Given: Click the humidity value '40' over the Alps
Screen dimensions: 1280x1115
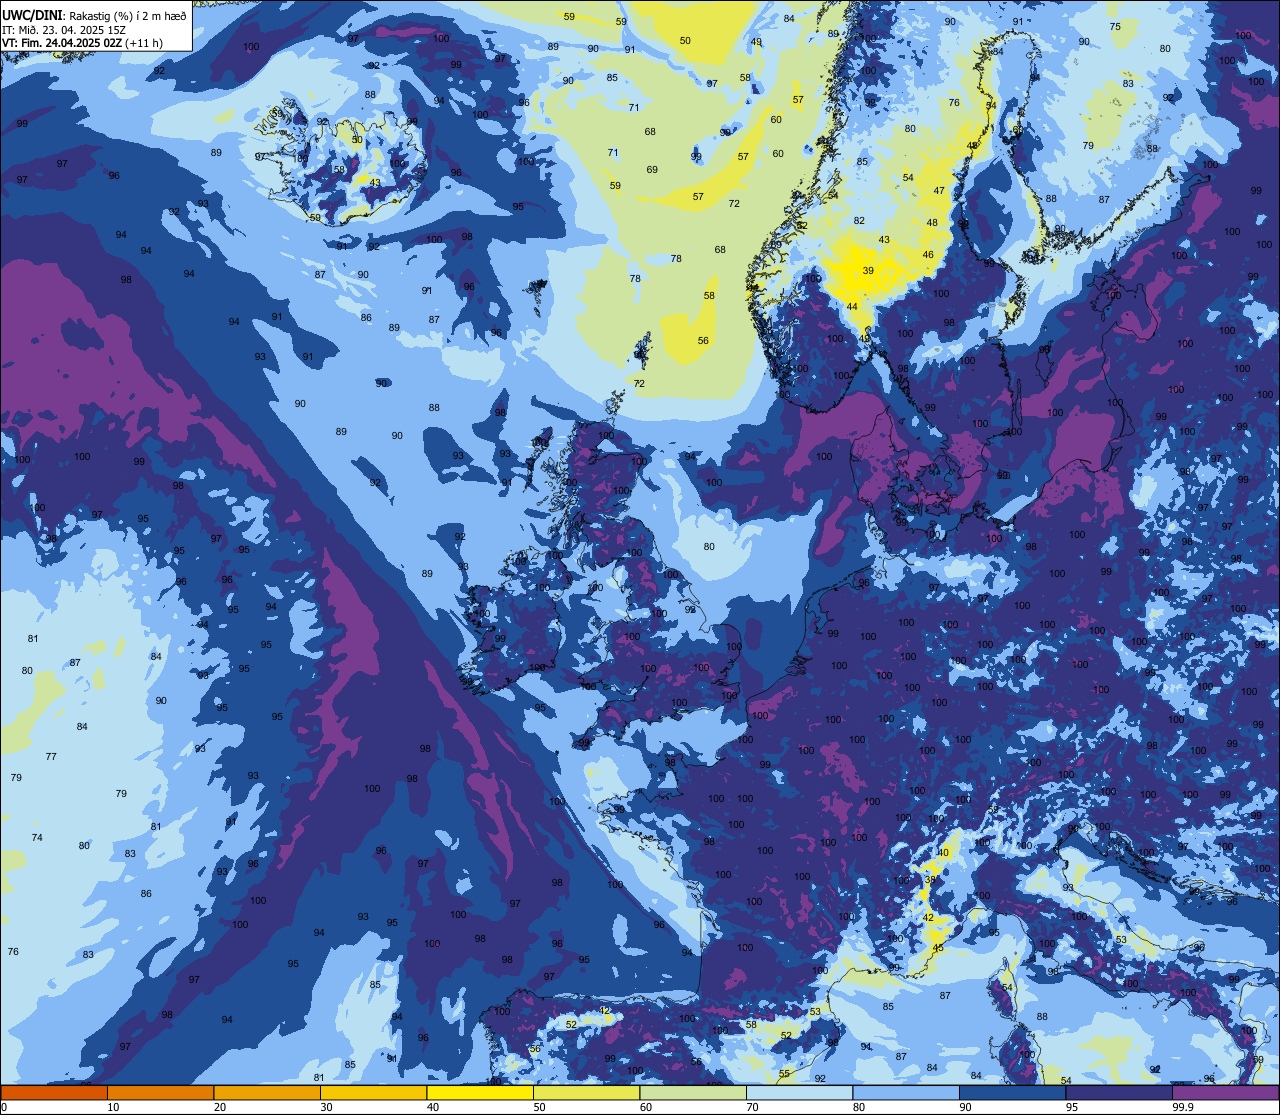Looking at the screenshot, I should [943, 853].
